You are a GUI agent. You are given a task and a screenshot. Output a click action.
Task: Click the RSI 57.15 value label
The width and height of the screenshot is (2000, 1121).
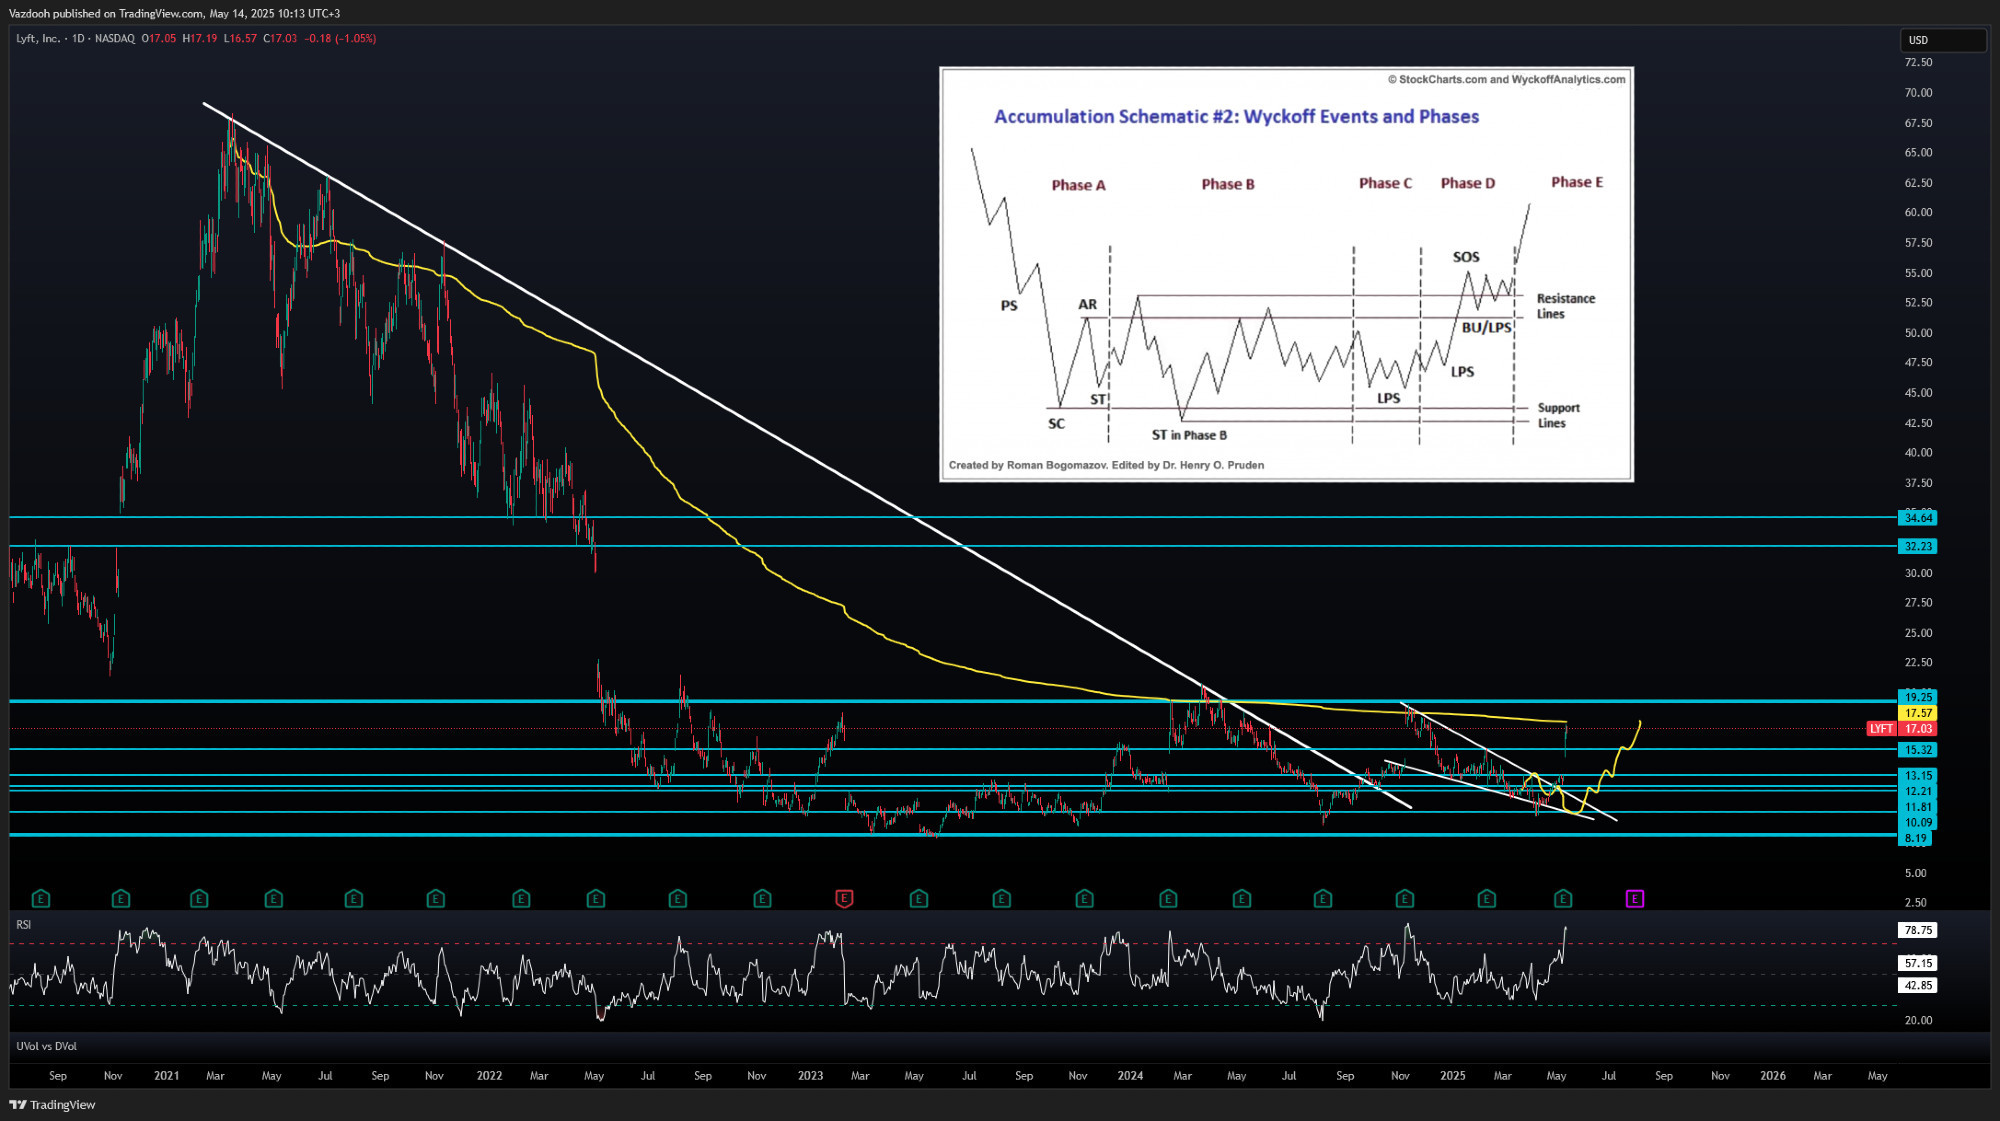tap(1918, 963)
